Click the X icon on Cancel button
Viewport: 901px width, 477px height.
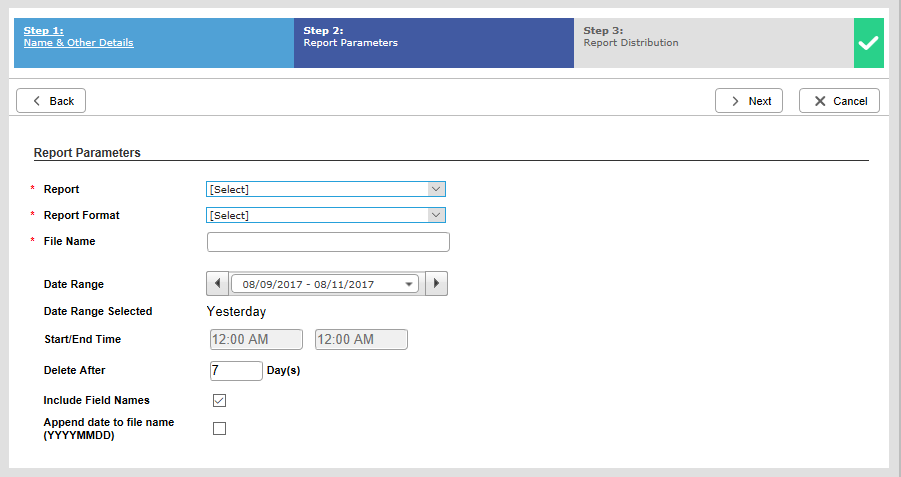tap(820, 101)
